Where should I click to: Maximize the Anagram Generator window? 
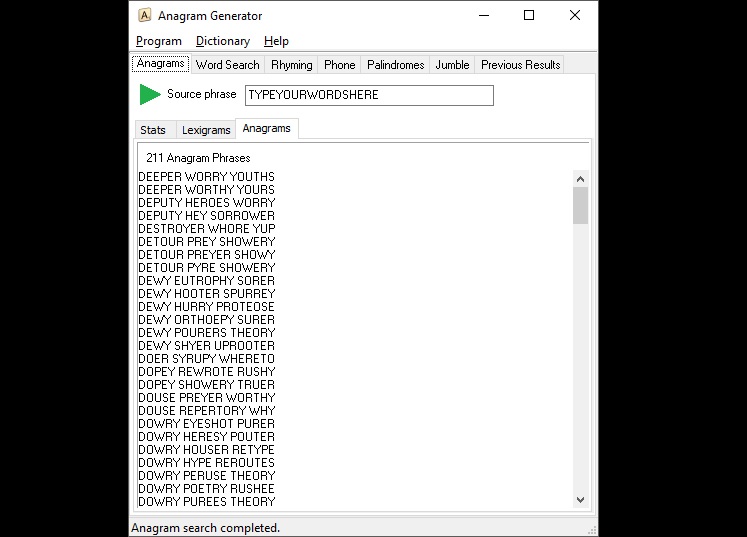[529, 15]
